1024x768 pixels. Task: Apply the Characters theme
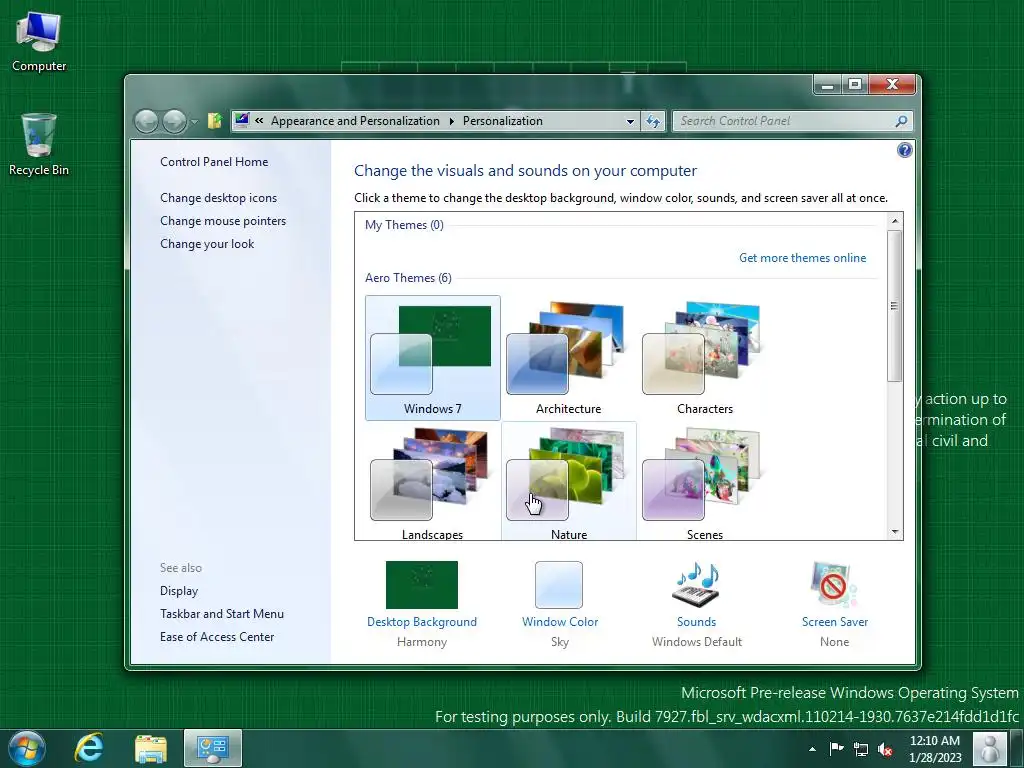pyautogui.click(x=705, y=357)
